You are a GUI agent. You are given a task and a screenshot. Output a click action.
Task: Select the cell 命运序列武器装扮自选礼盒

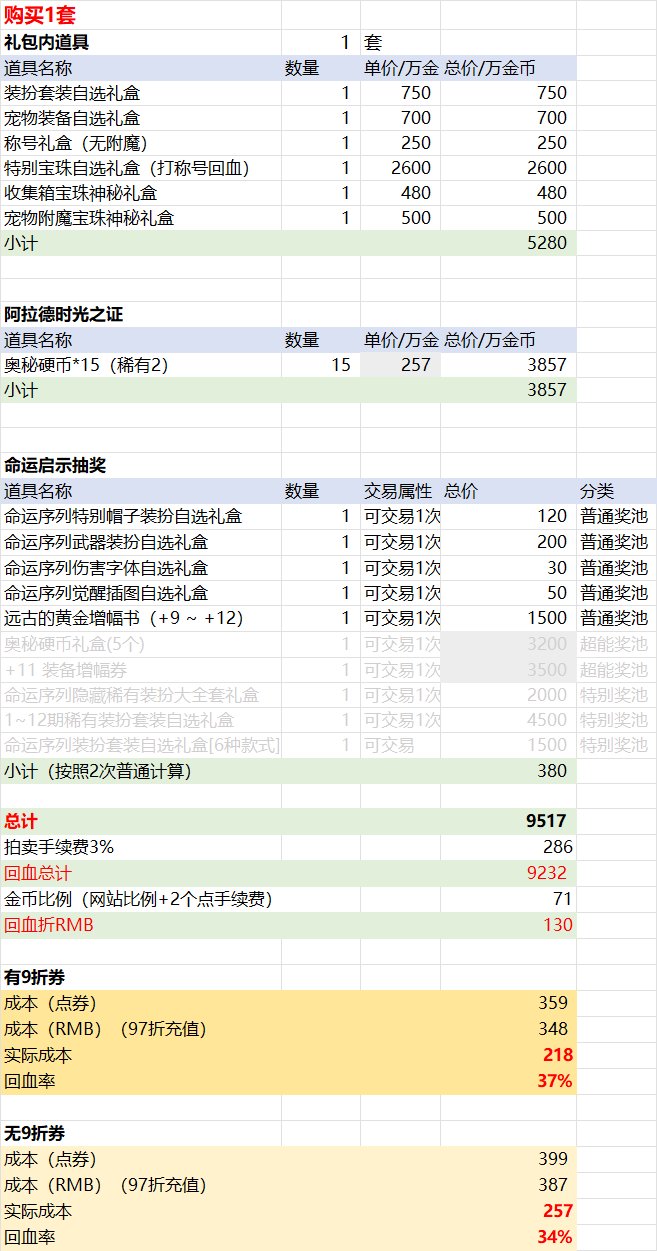[x=106, y=543]
